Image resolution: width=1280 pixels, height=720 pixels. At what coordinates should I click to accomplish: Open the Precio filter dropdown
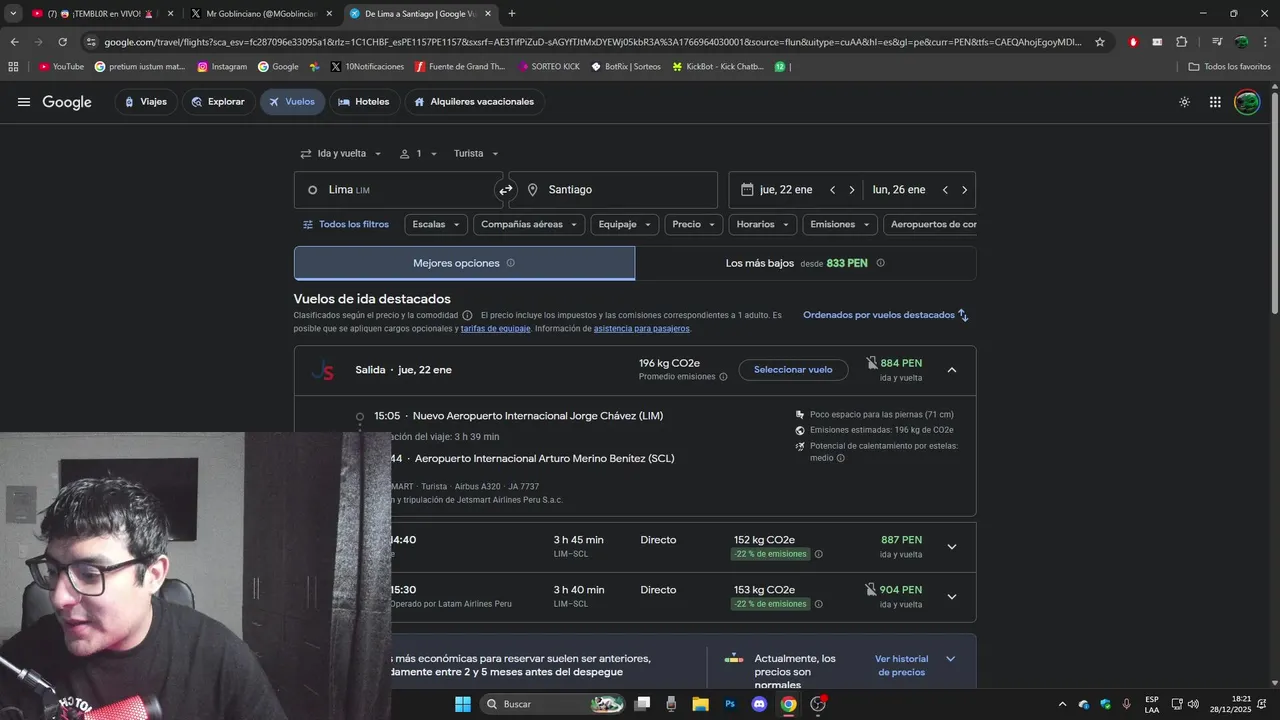[694, 225]
